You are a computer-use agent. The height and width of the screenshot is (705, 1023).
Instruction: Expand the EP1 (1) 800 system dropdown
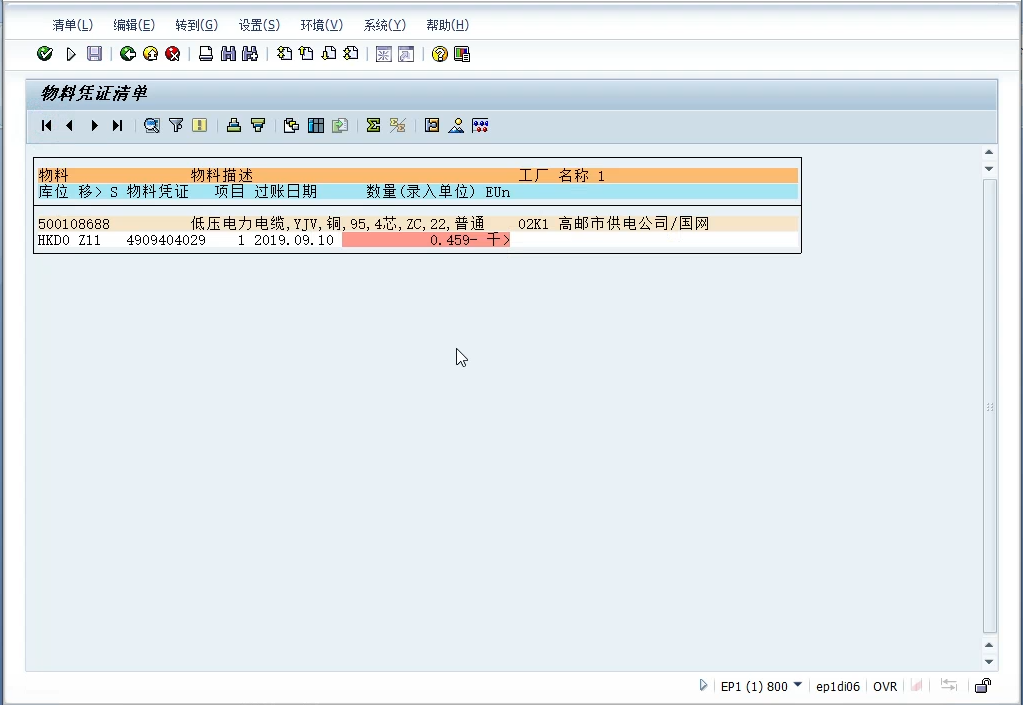[x=797, y=685]
